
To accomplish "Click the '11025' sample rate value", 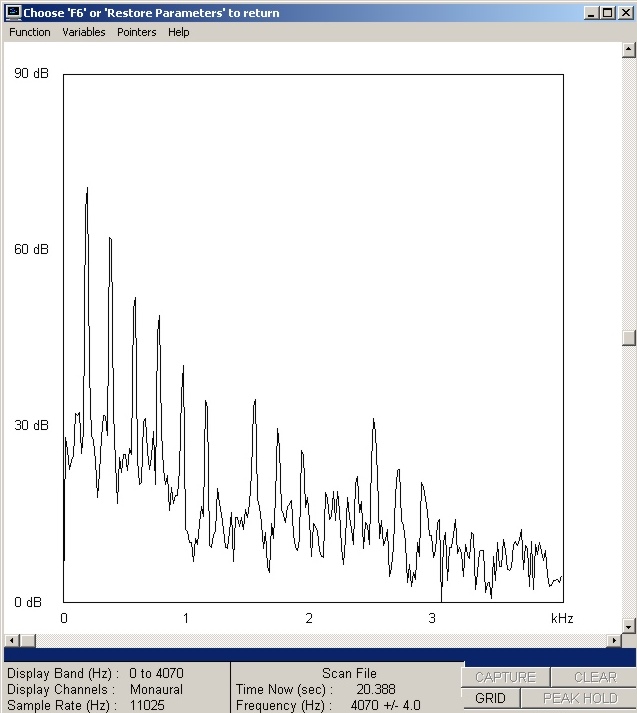I will 147,705.
